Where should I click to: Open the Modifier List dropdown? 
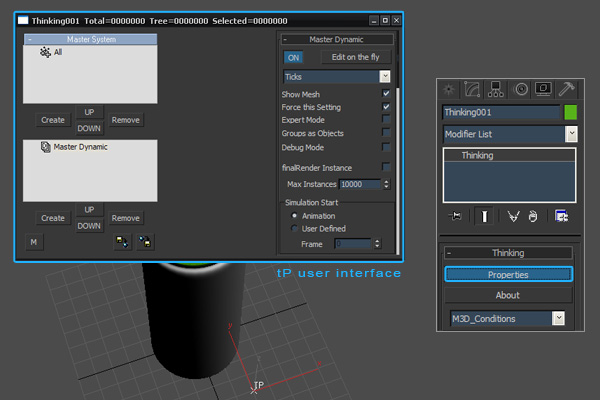click(571, 134)
